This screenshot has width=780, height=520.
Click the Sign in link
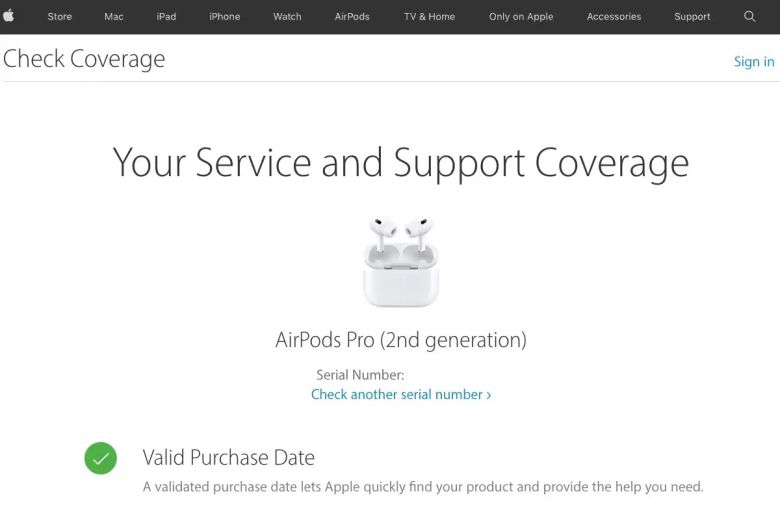pyautogui.click(x=754, y=62)
